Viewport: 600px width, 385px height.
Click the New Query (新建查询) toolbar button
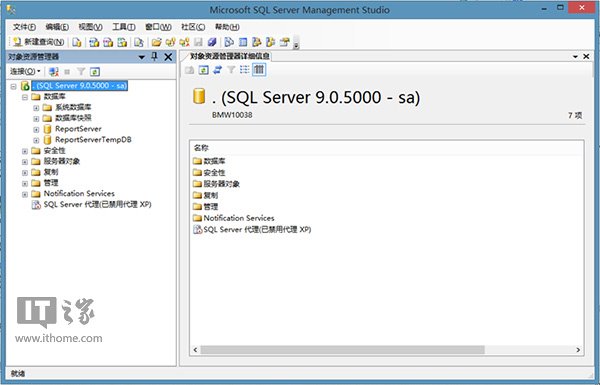coord(38,42)
